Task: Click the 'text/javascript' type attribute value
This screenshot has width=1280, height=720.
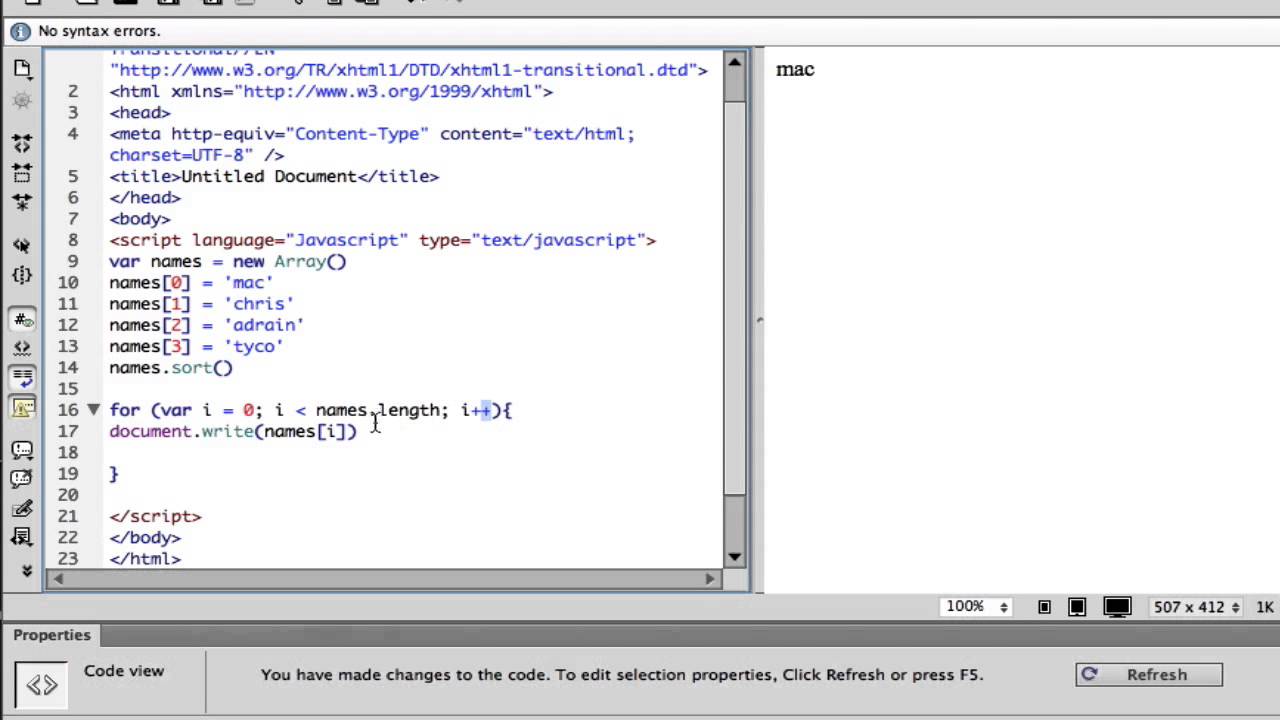Action: (x=559, y=241)
